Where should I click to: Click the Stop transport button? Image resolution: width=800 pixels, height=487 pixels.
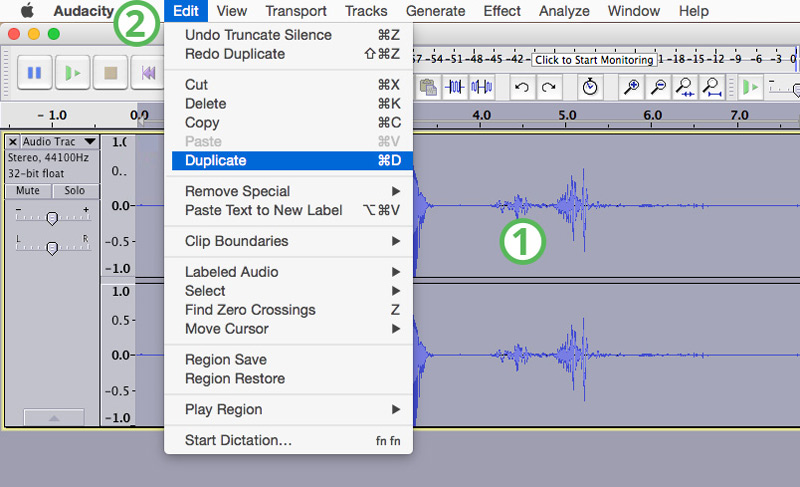(x=111, y=72)
